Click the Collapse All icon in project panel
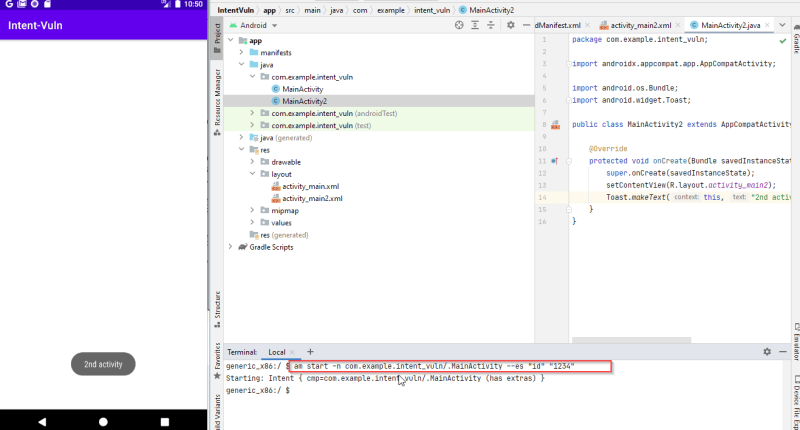This screenshot has height=430, width=800. click(491, 25)
